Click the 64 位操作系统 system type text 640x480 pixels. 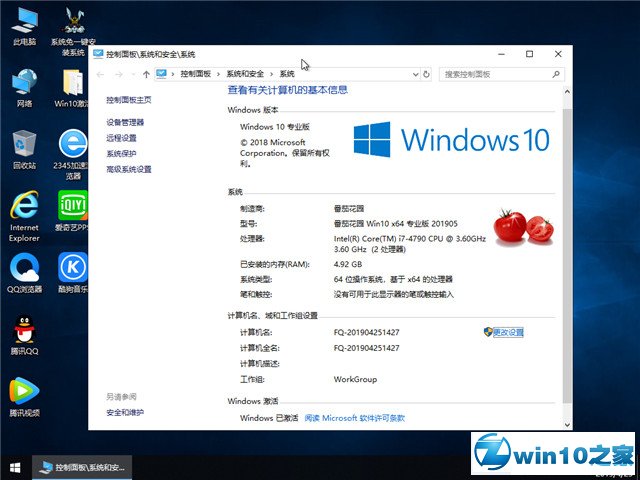click(x=393, y=280)
